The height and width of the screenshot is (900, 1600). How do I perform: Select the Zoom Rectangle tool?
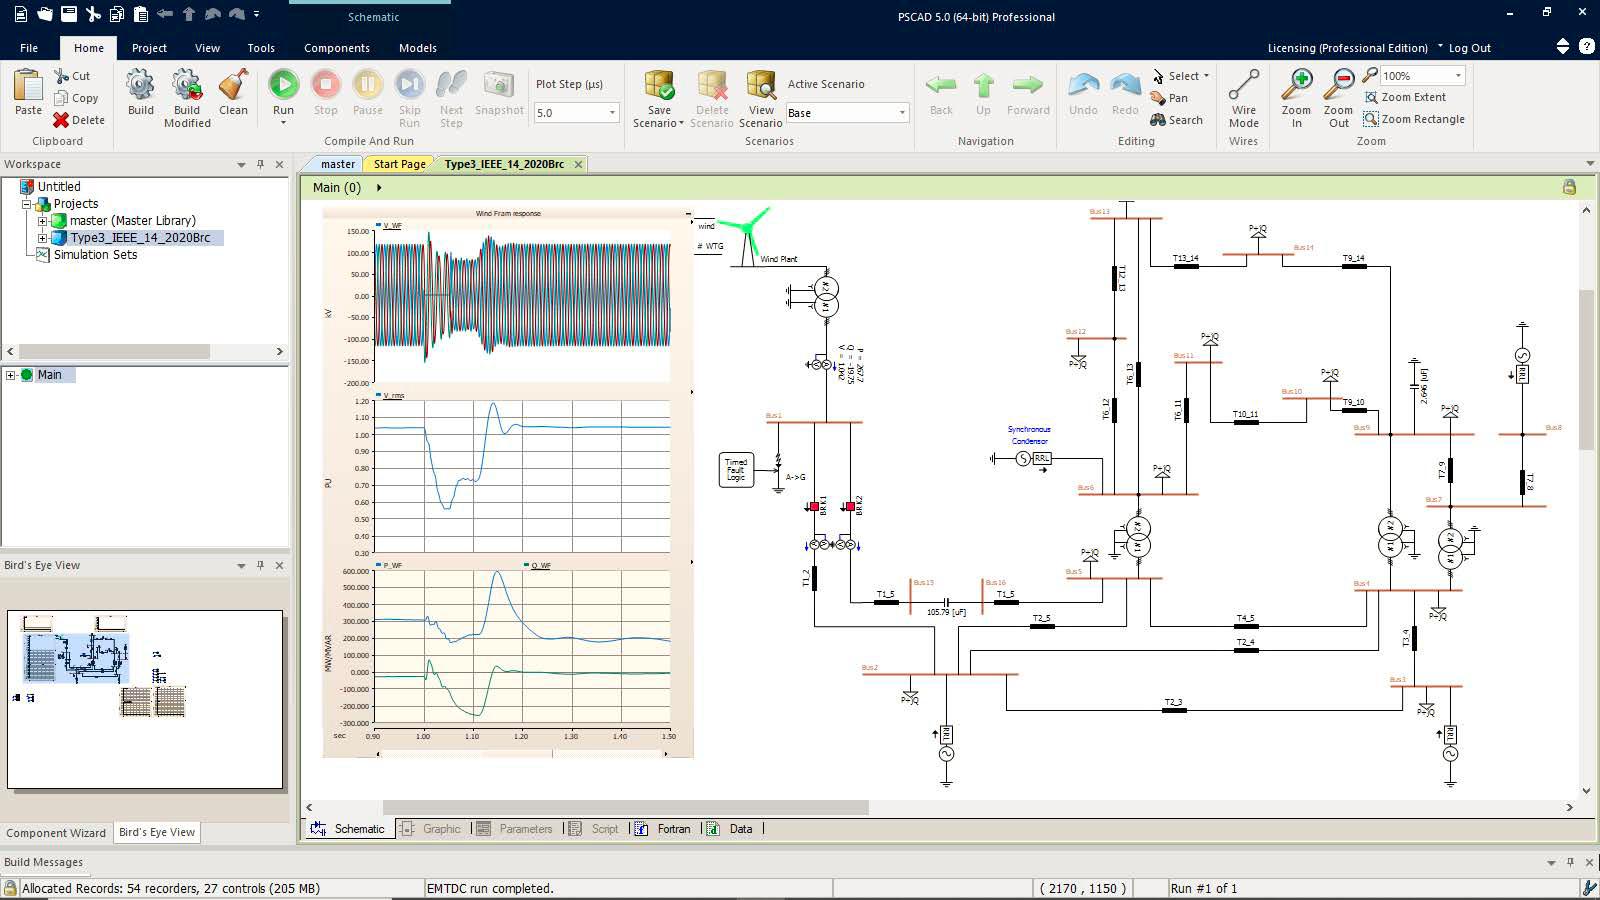pos(1413,119)
